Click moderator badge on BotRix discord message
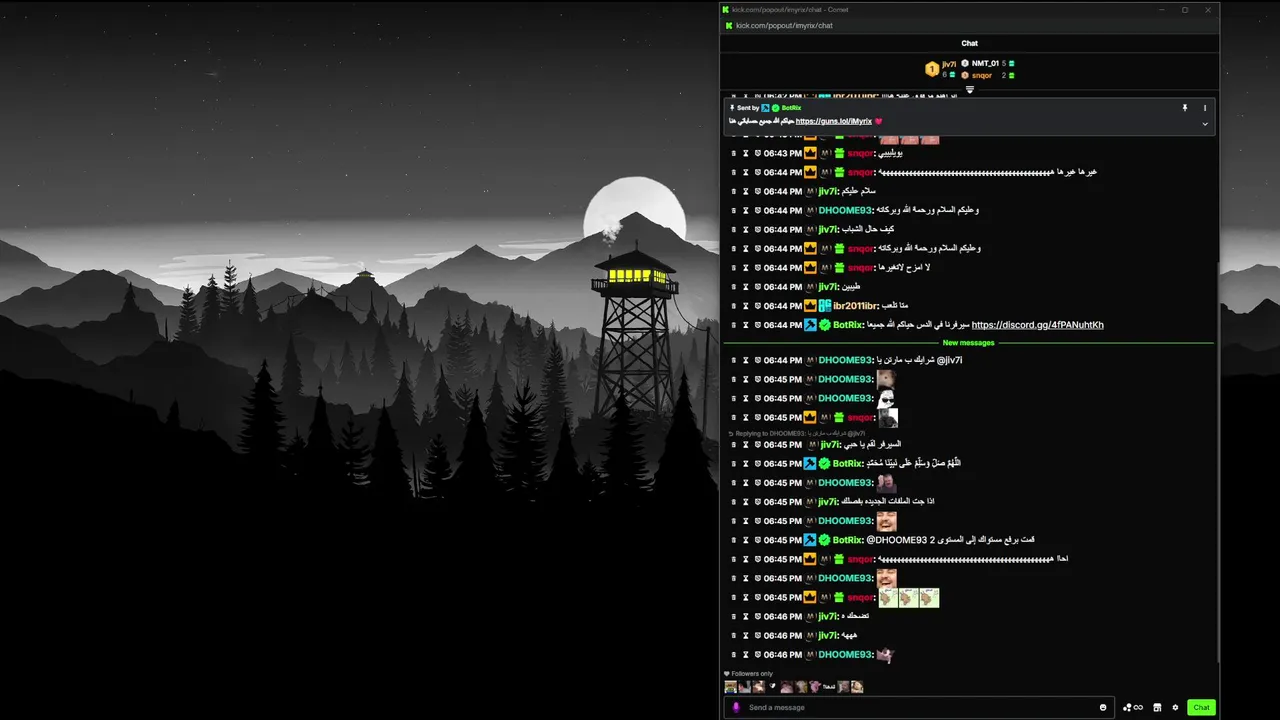 pyautogui.click(x=810, y=325)
